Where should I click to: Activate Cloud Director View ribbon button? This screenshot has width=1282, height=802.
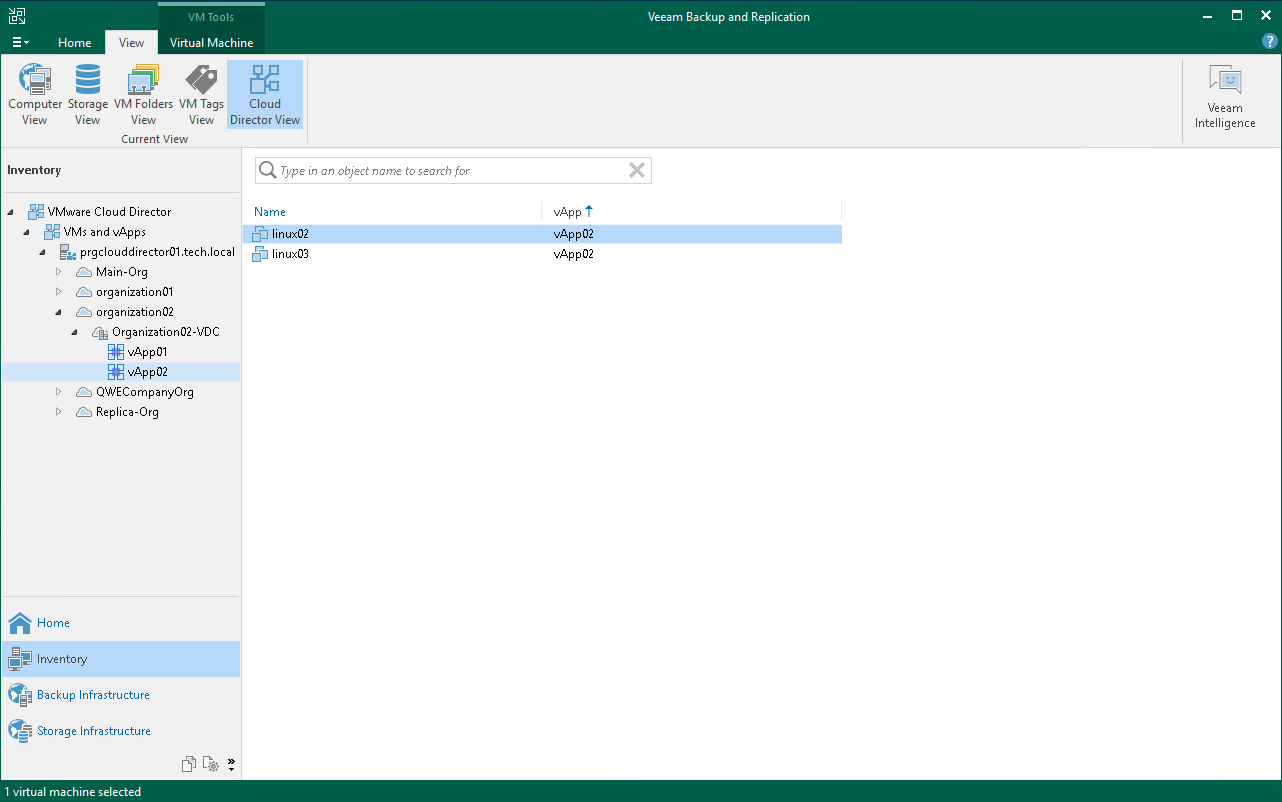(x=265, y=95)
